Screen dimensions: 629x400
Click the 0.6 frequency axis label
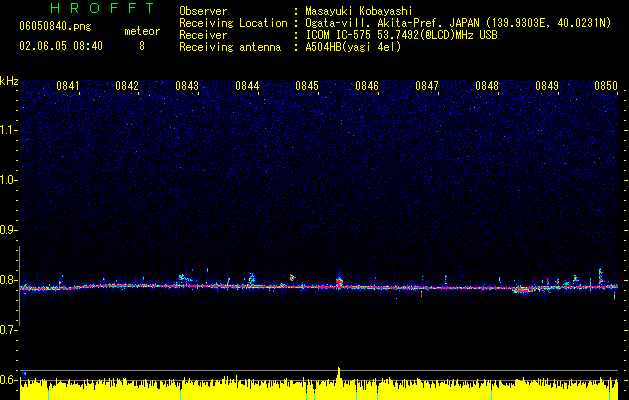tap(8, 380)
